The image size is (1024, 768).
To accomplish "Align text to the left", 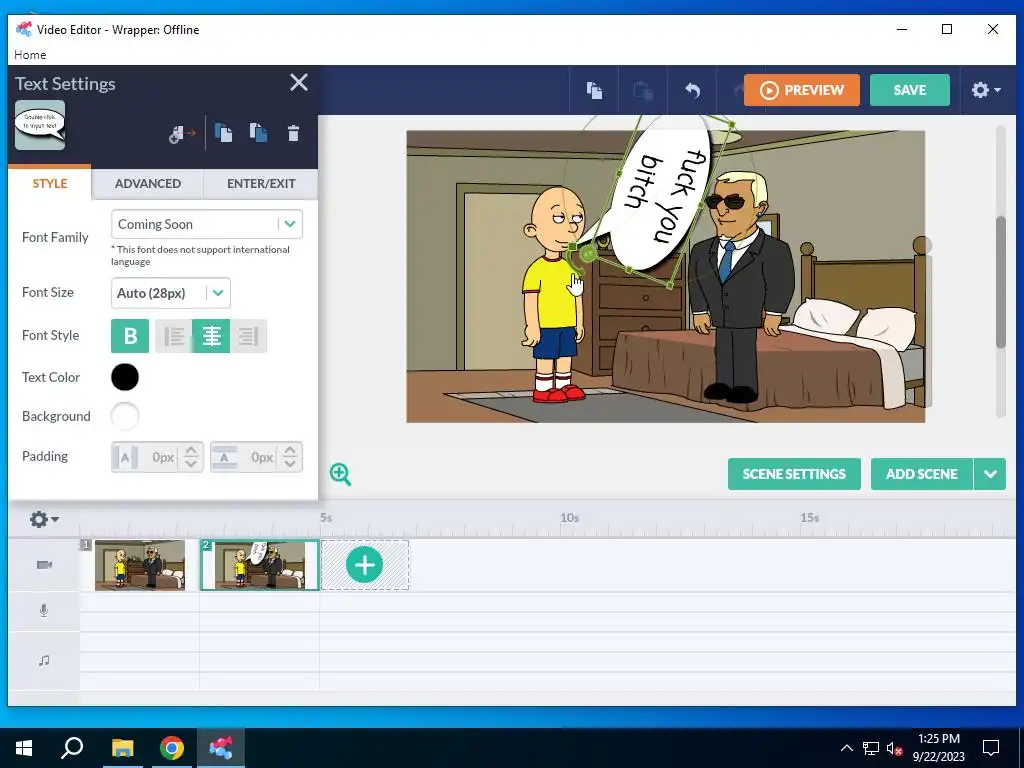I will pyautogui.click(x=174, y=336).
